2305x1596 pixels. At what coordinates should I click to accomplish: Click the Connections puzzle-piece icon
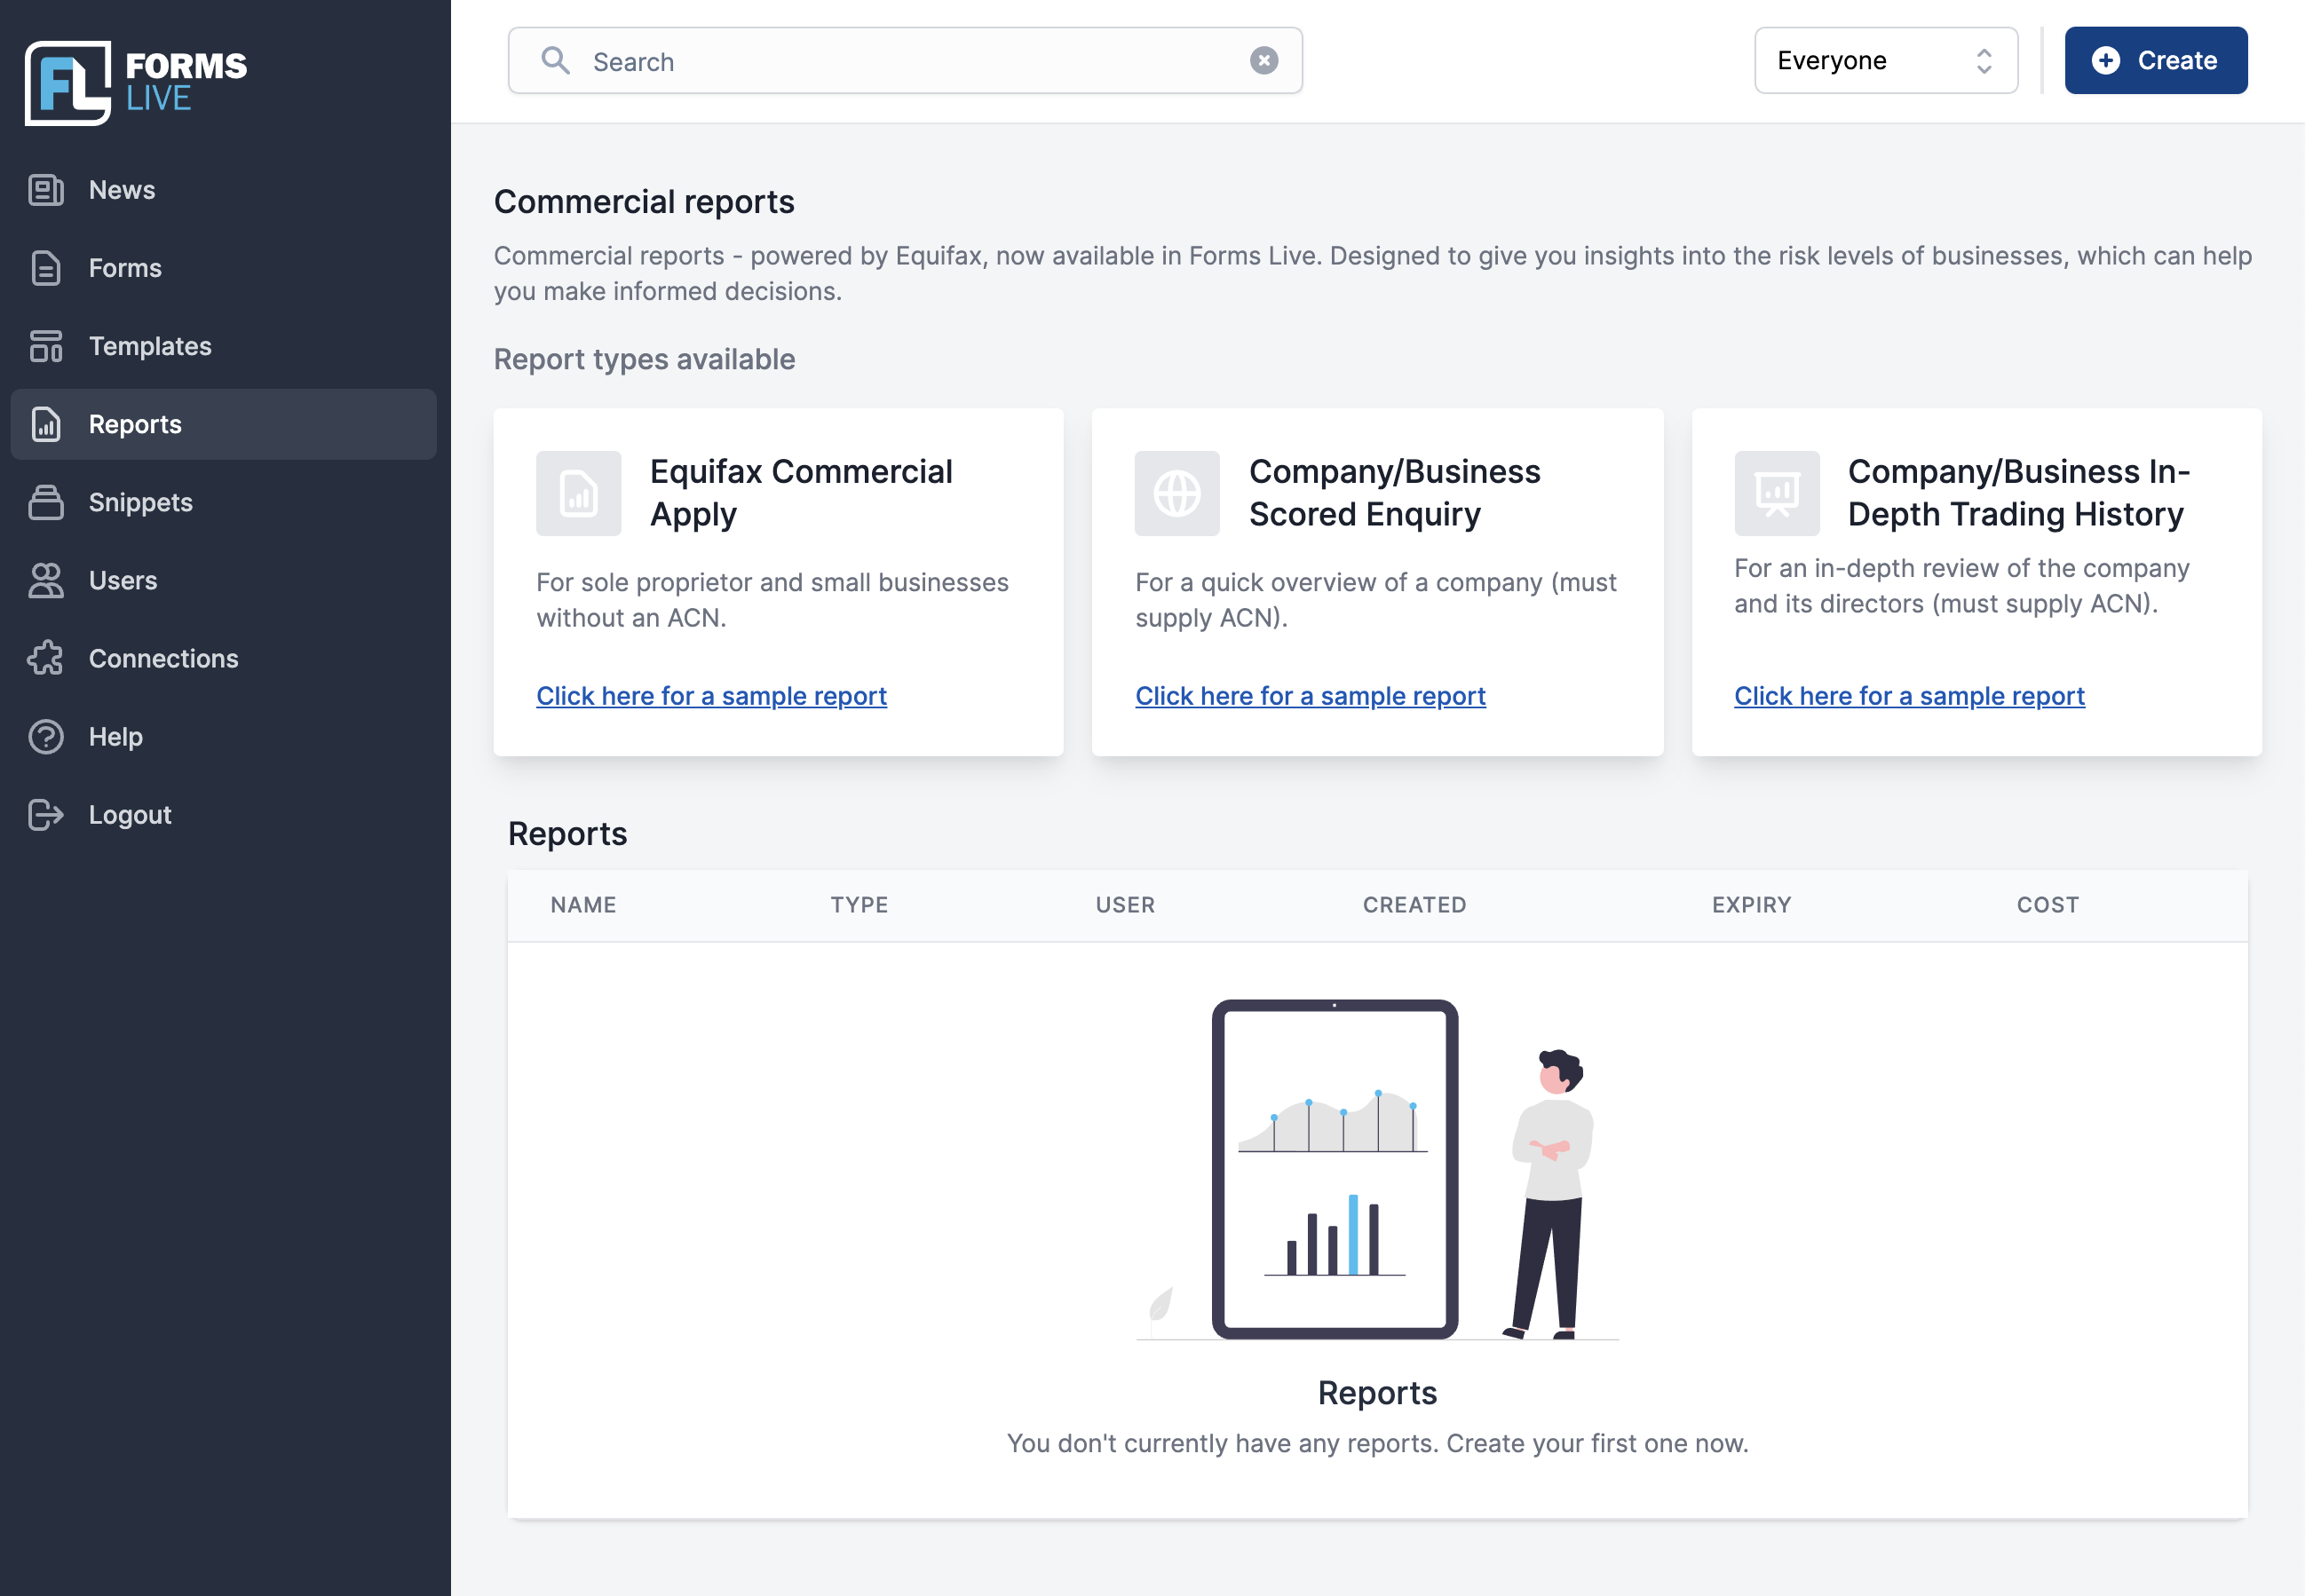click(x=46, y=658)
